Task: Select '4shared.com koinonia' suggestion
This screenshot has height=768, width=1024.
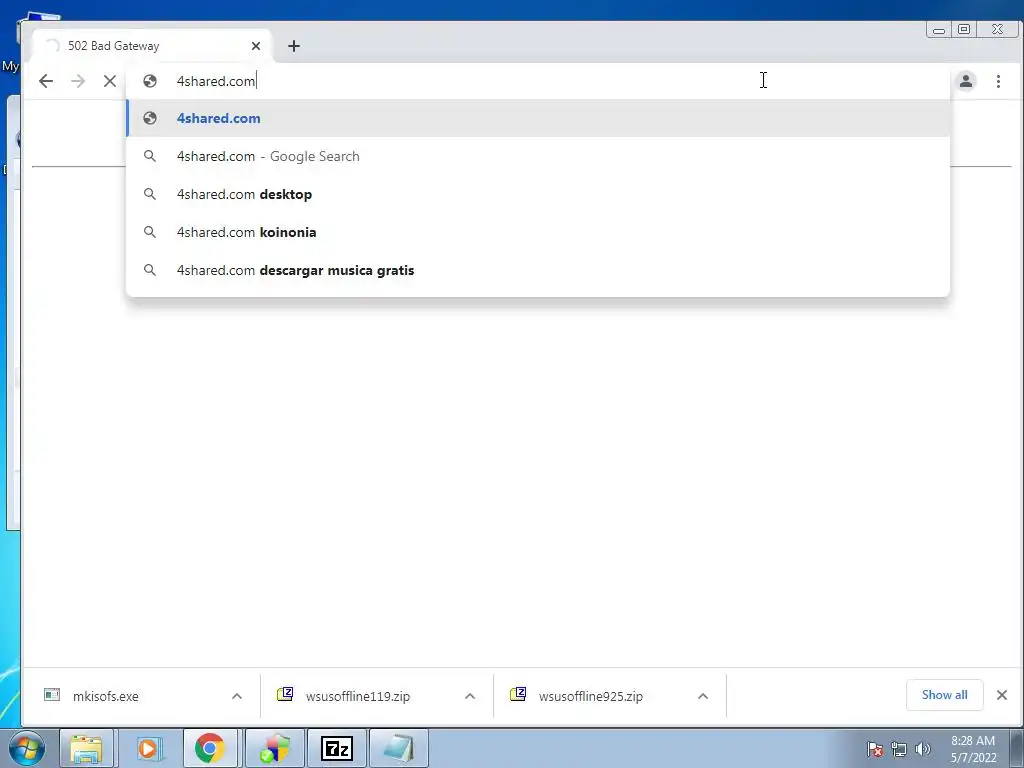Action: (x=538, y=232)
